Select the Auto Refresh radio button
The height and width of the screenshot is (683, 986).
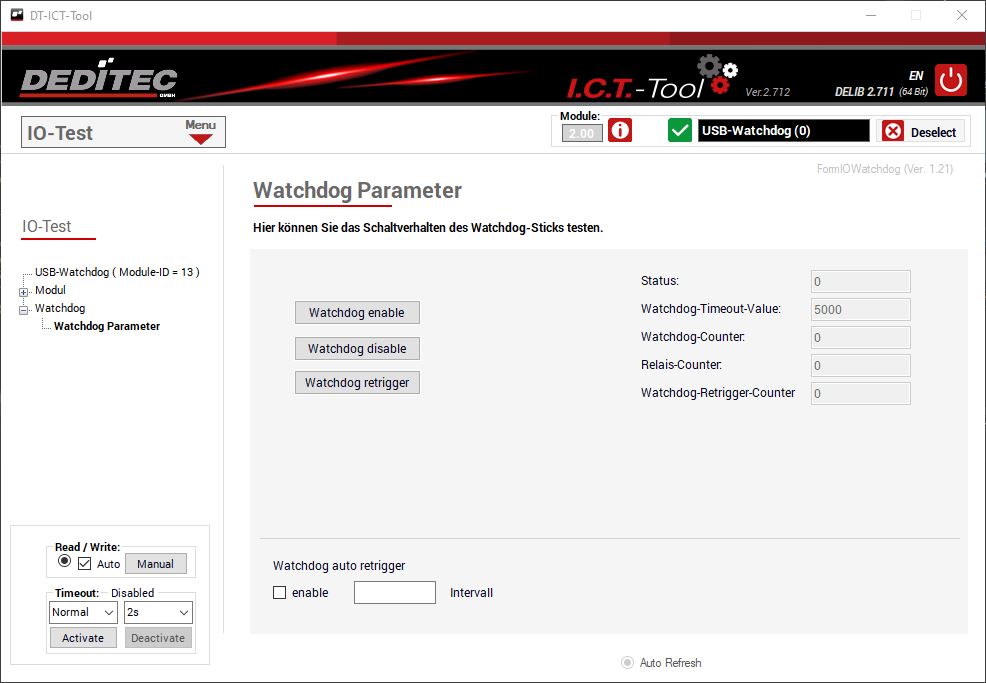628,663
